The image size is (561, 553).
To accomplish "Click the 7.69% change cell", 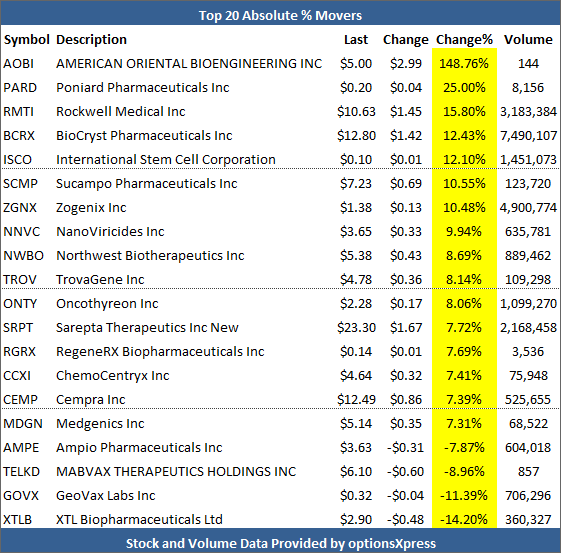I will click(x=464, y=351).
